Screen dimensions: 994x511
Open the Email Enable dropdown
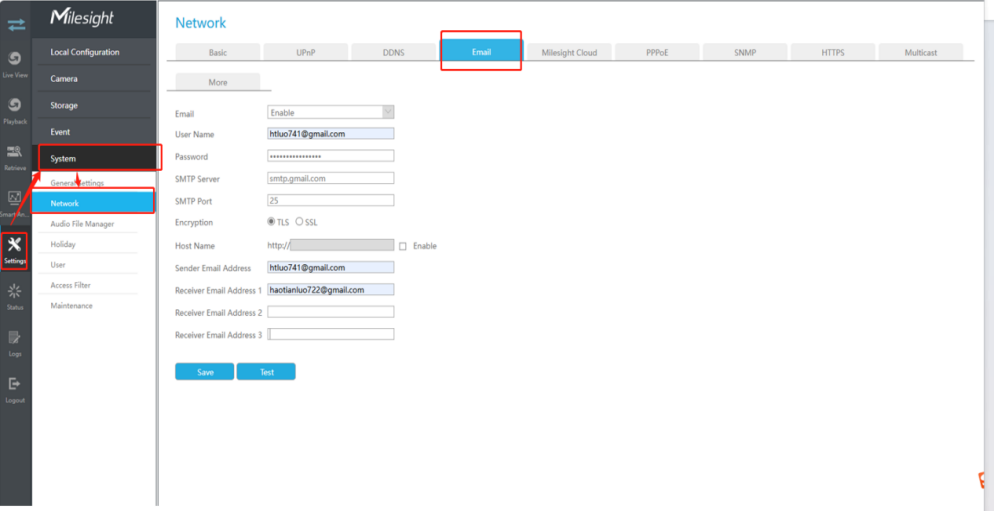pos(330,112)
